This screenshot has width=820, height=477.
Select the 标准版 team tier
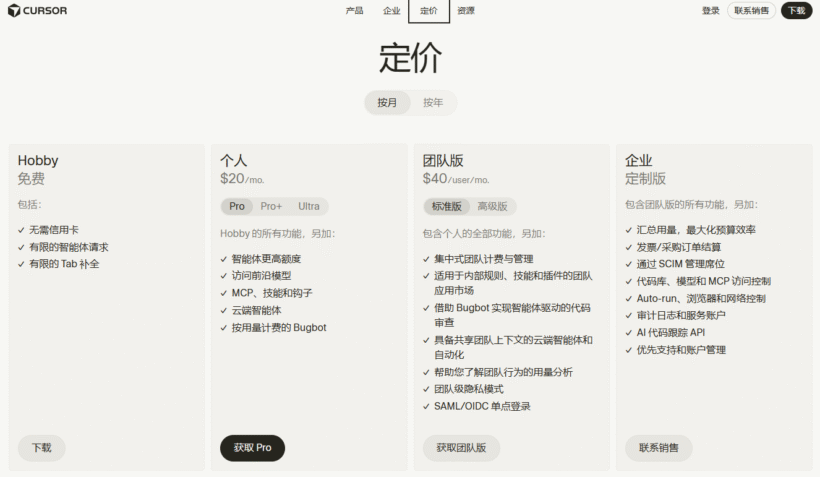(x=447, y=206)
